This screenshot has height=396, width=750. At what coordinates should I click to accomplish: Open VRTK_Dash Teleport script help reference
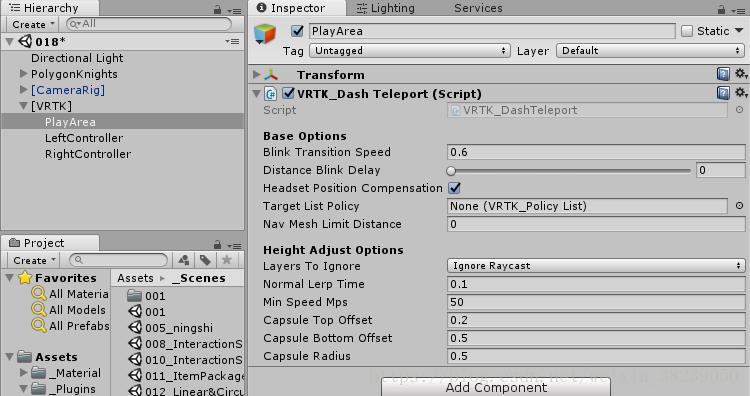point(723,92)
